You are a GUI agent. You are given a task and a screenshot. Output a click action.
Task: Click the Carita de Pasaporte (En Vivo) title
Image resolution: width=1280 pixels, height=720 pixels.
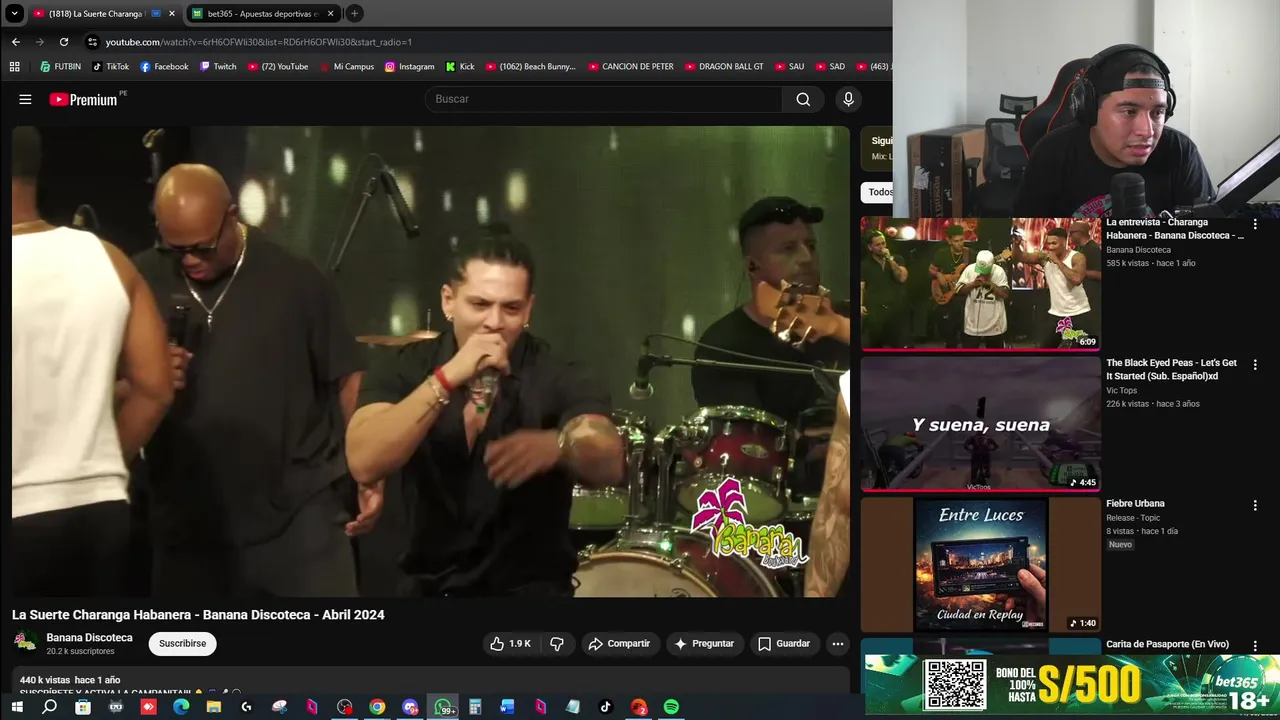coord(1167,645)
